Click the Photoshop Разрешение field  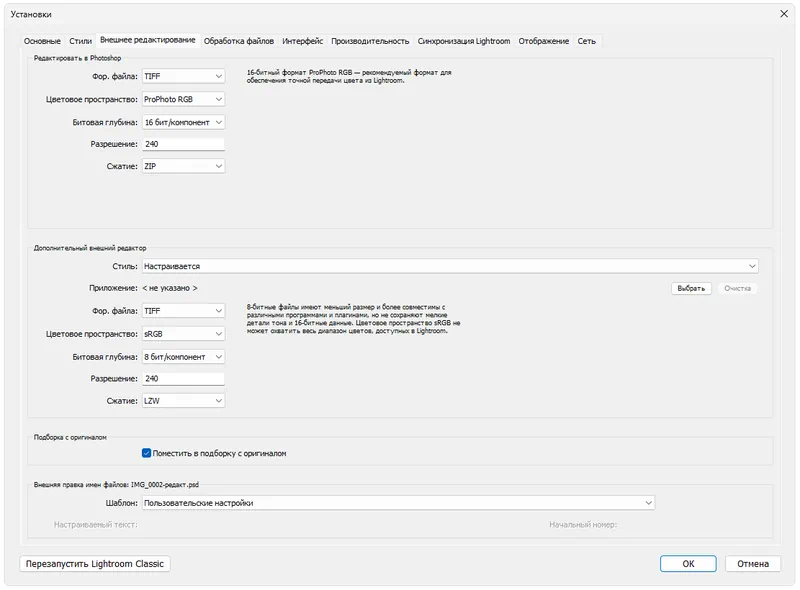[x=183, y=144]
